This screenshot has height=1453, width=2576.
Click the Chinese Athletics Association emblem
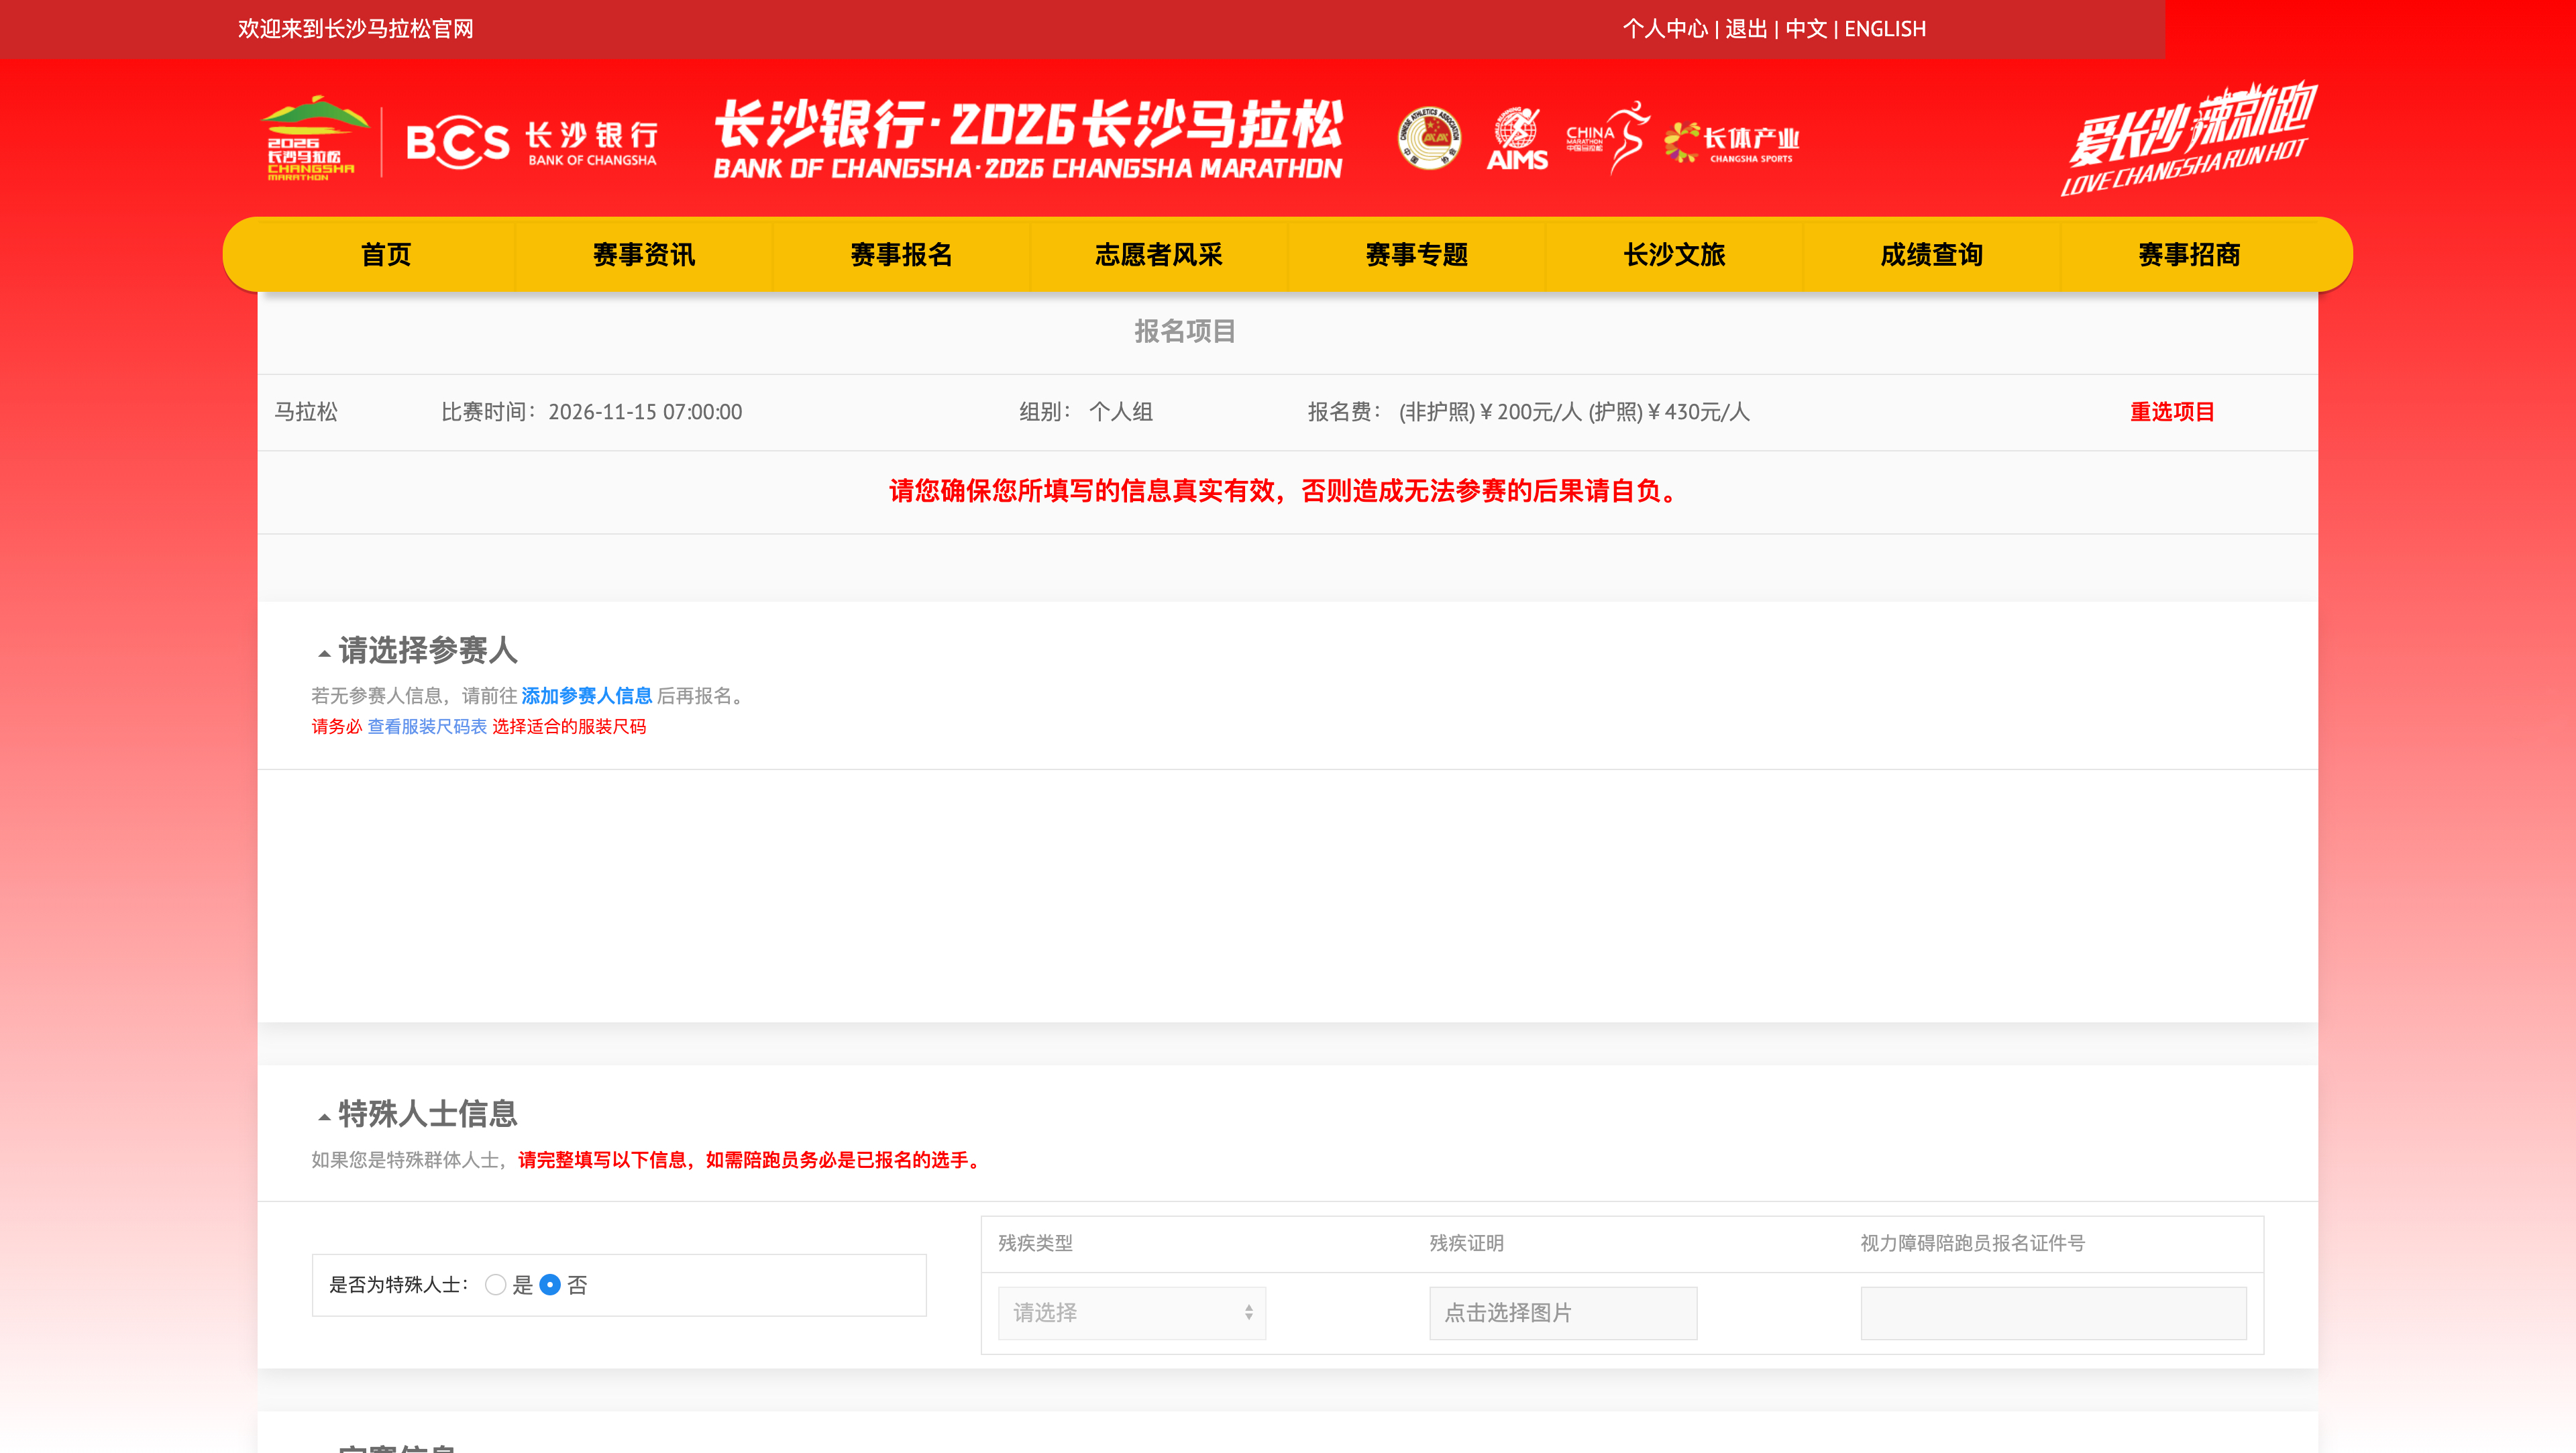pos(1429,138)
